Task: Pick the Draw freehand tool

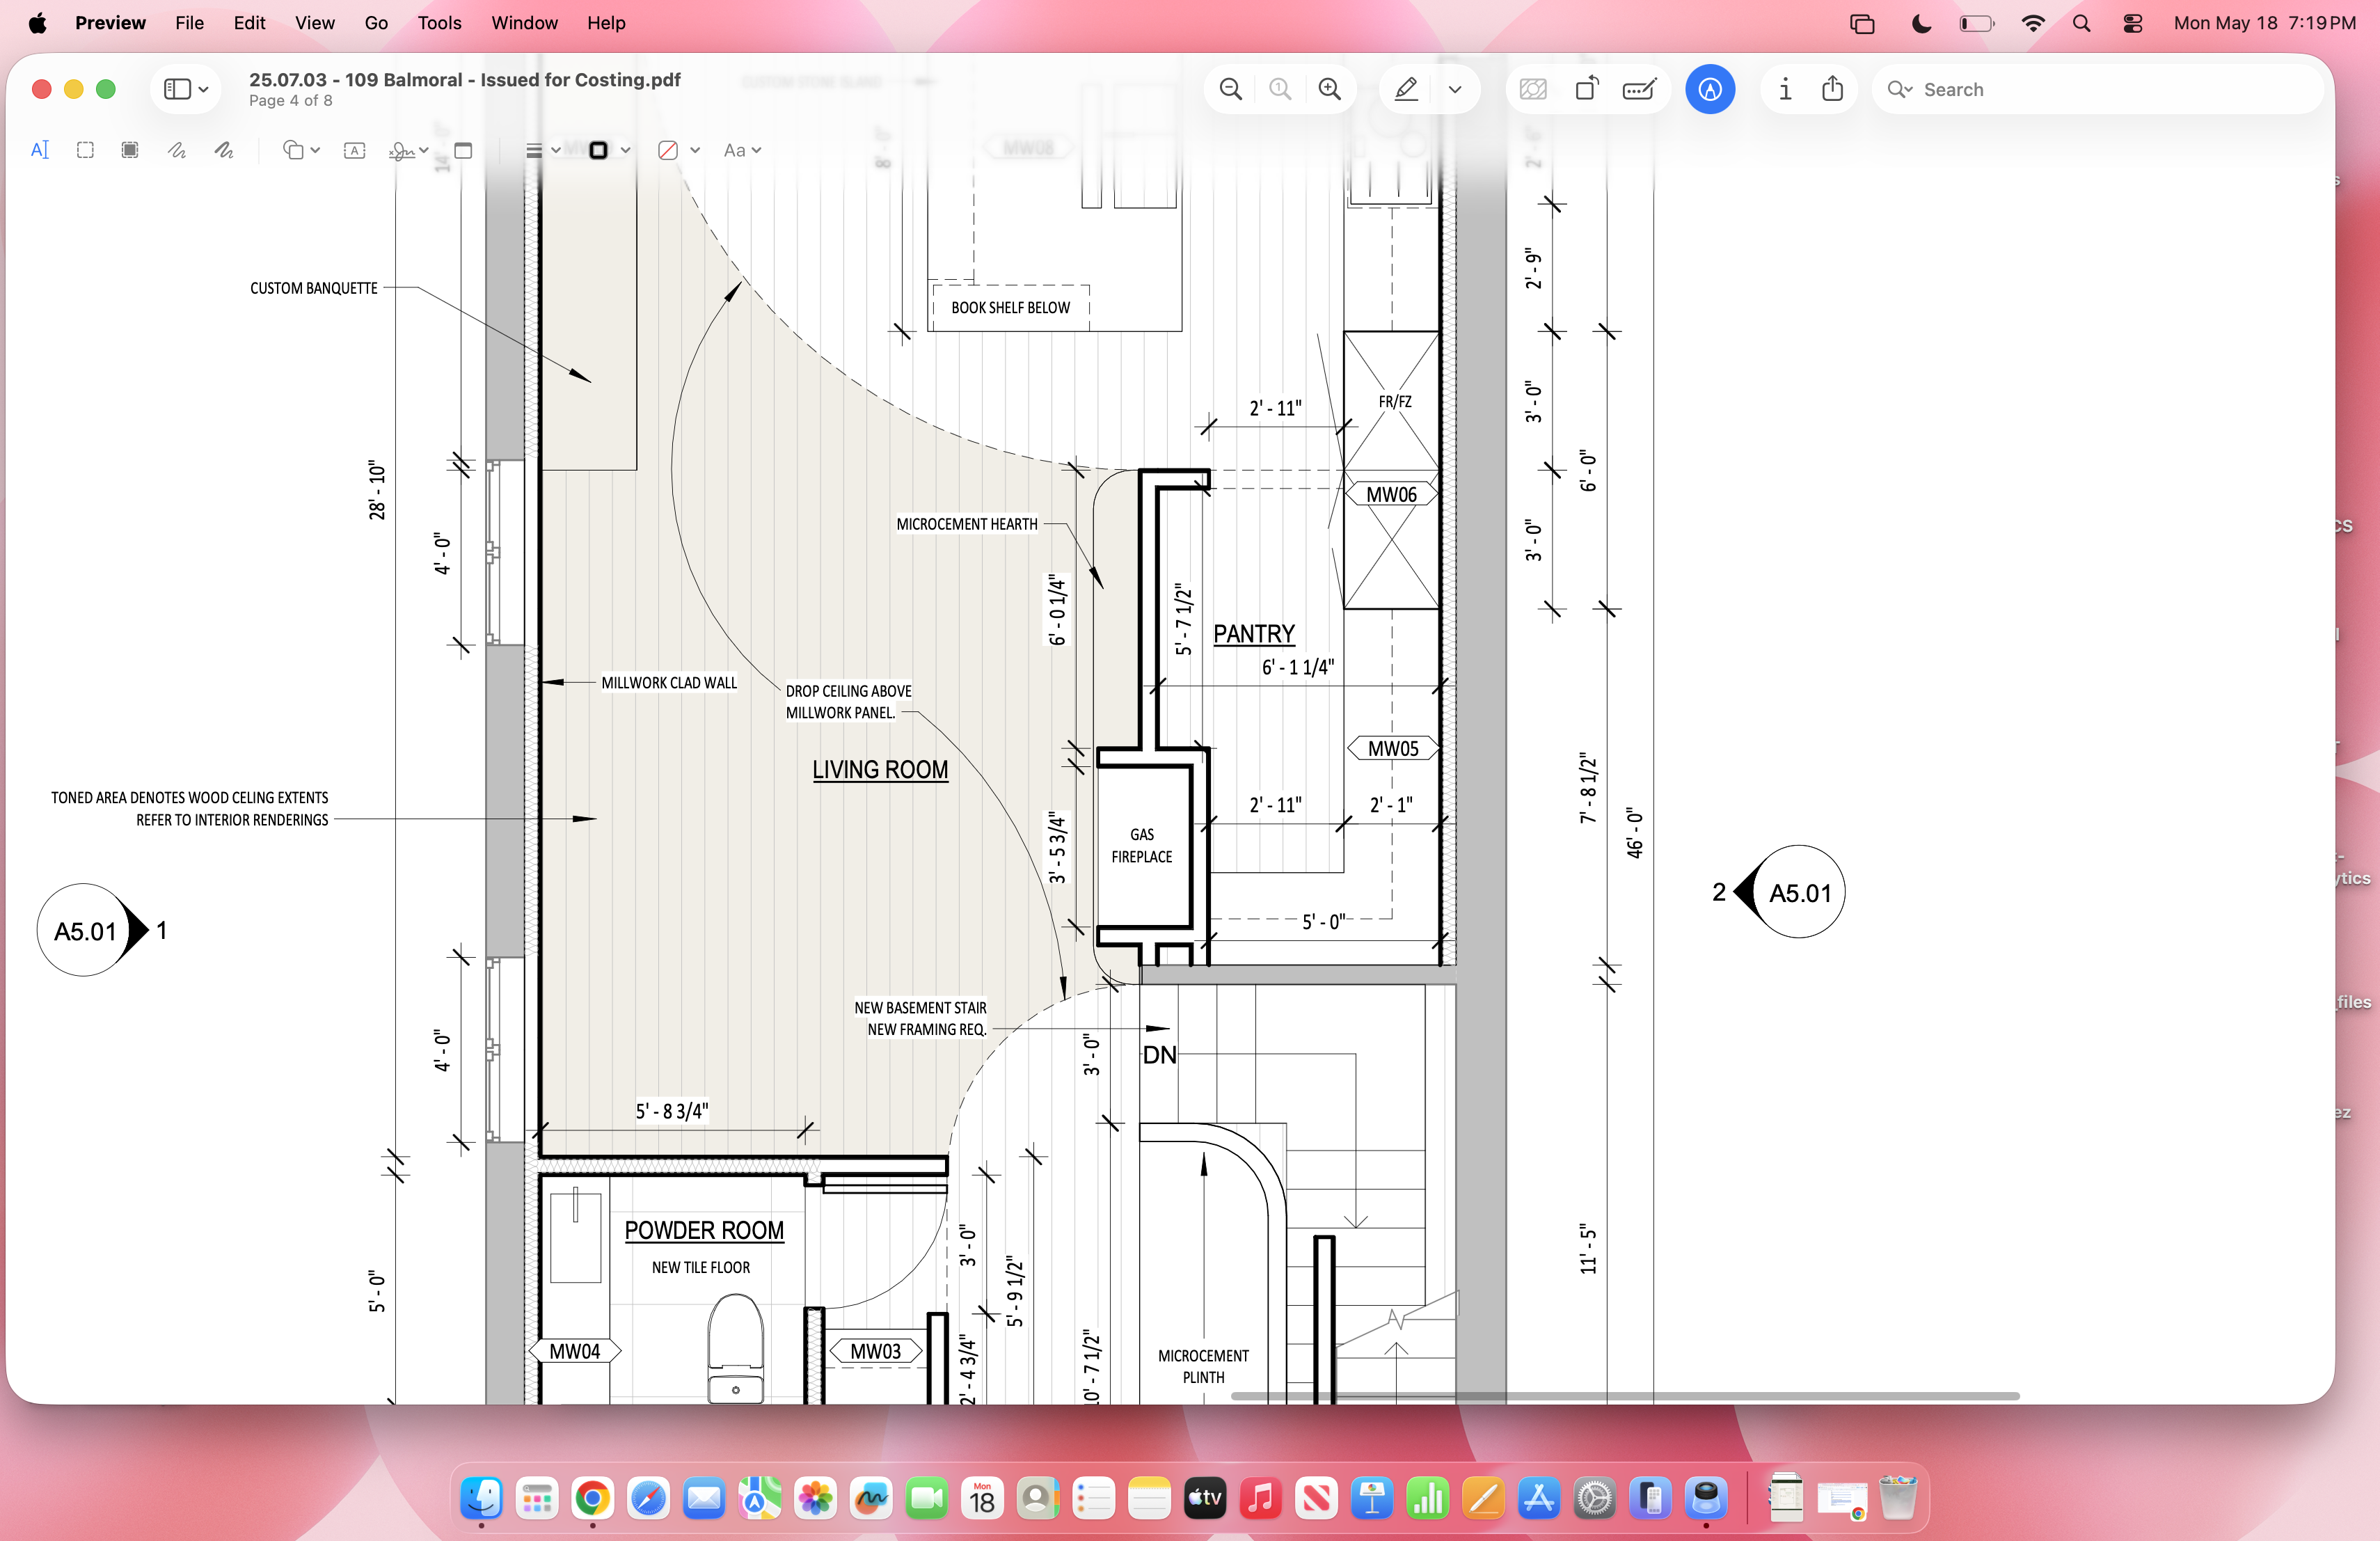Action: pos(224,150)
